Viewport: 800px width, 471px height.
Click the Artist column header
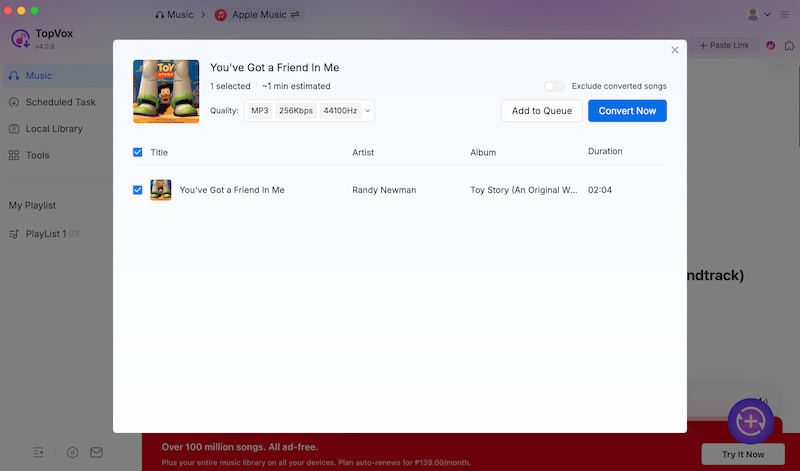click(x=363, y=153)
